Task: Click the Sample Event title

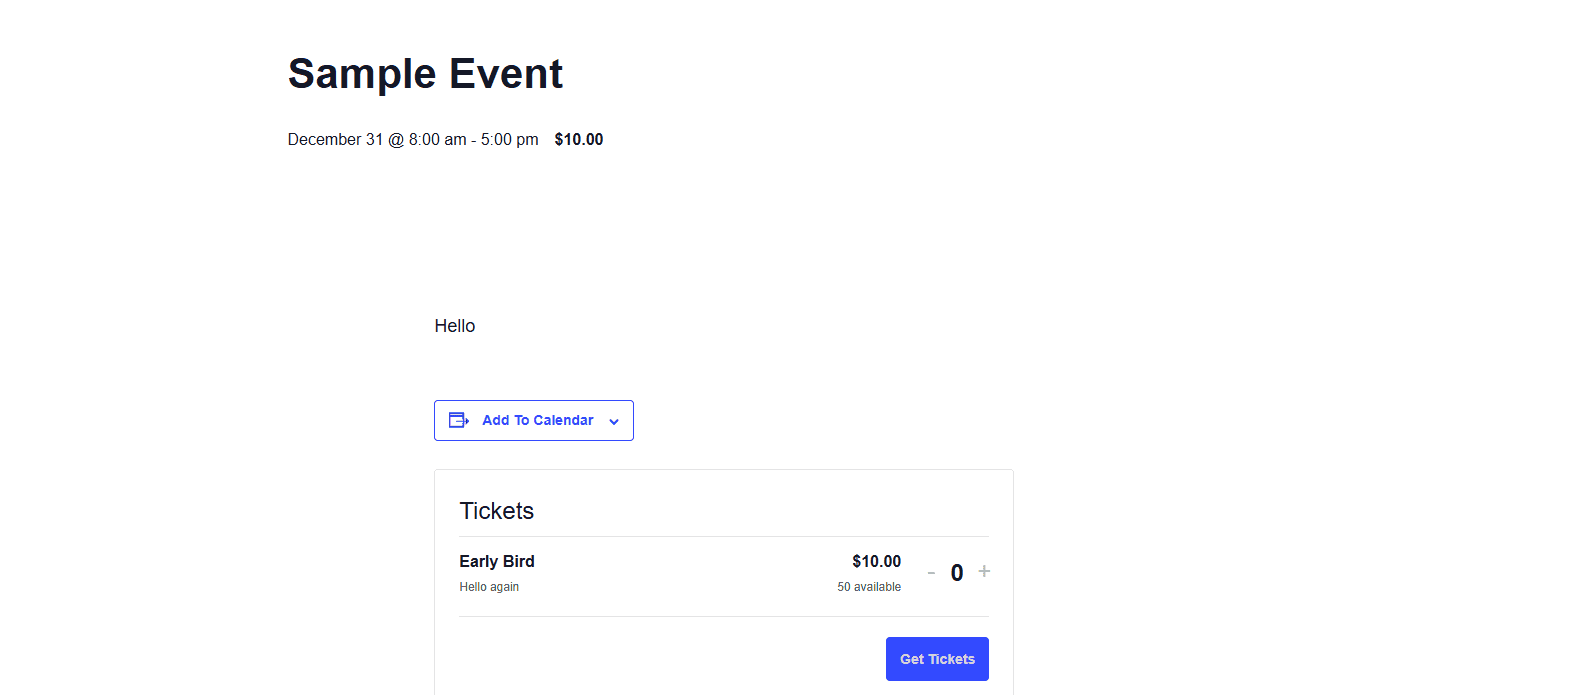Action: 425,74
